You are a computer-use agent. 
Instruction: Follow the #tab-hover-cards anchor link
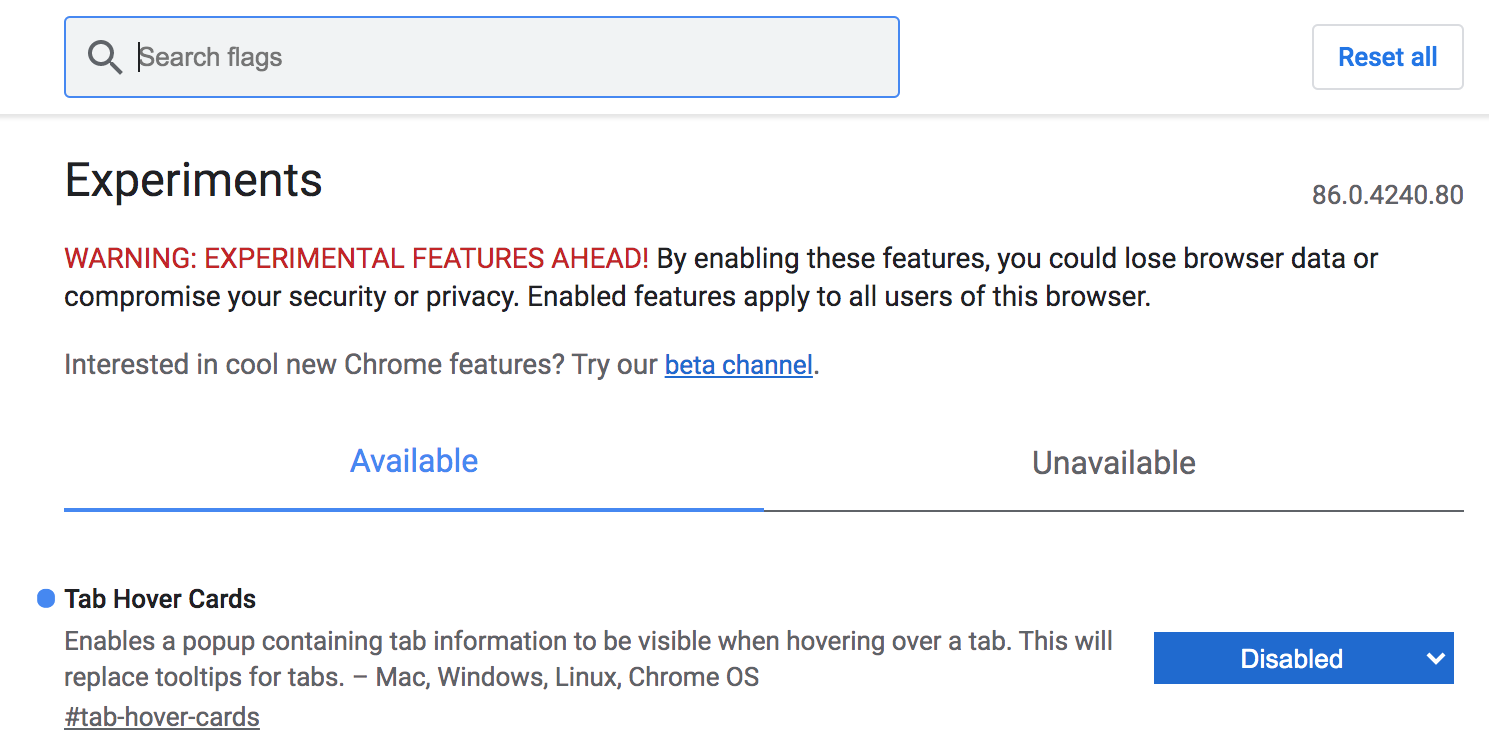162,717
